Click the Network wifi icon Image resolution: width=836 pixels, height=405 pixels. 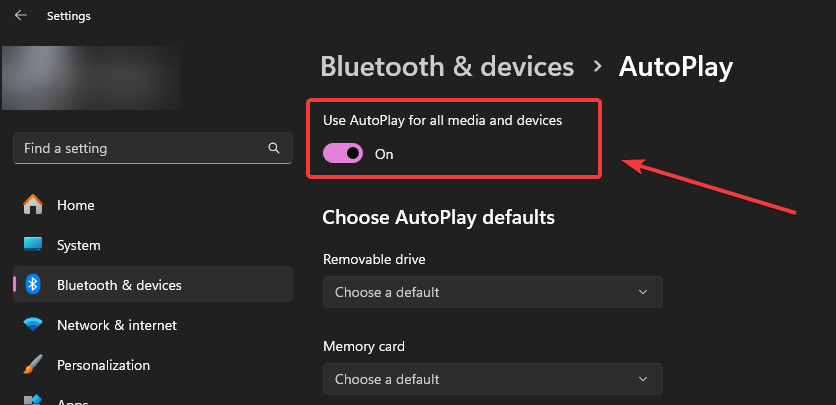coord(33,325)
